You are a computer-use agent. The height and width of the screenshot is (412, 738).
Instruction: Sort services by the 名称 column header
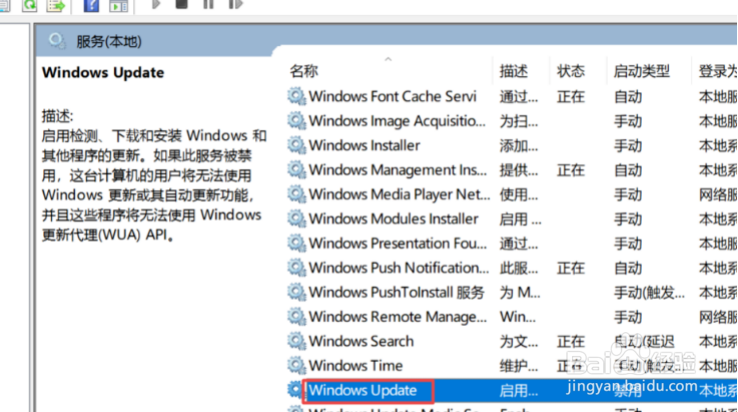[x=304, y=71]
